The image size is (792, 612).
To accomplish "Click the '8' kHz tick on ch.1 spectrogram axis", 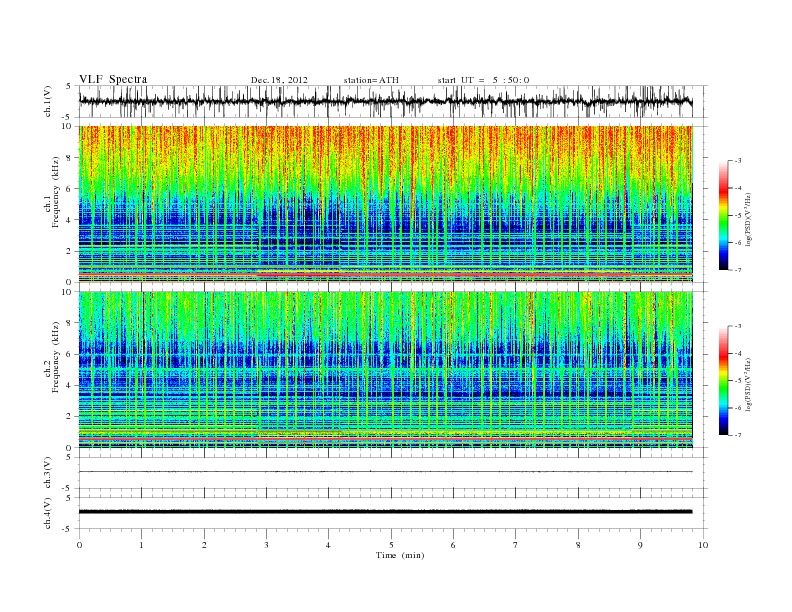I will coord(70,158).
